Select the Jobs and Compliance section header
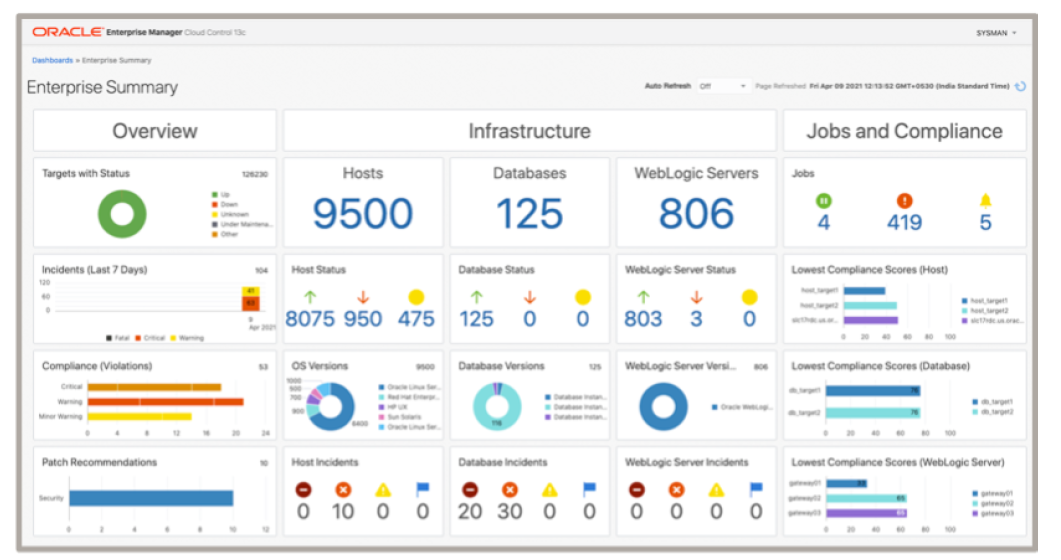The width and height of the screenshot is (1061, 560). coord(905,131)
